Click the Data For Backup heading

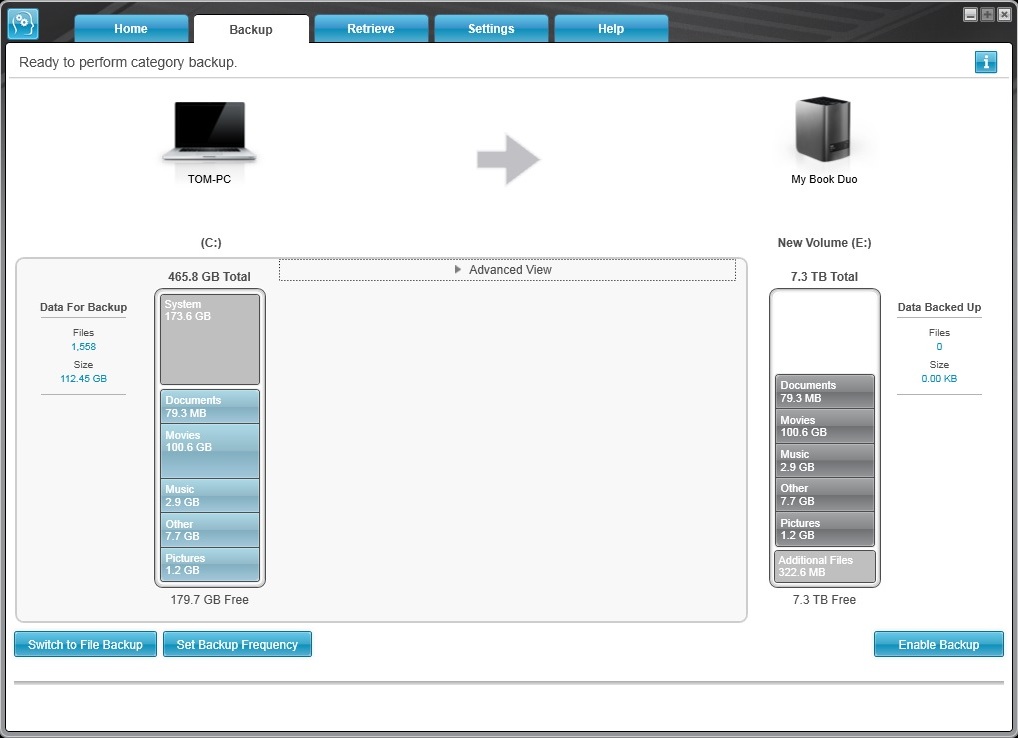click(x=84, y=307)
